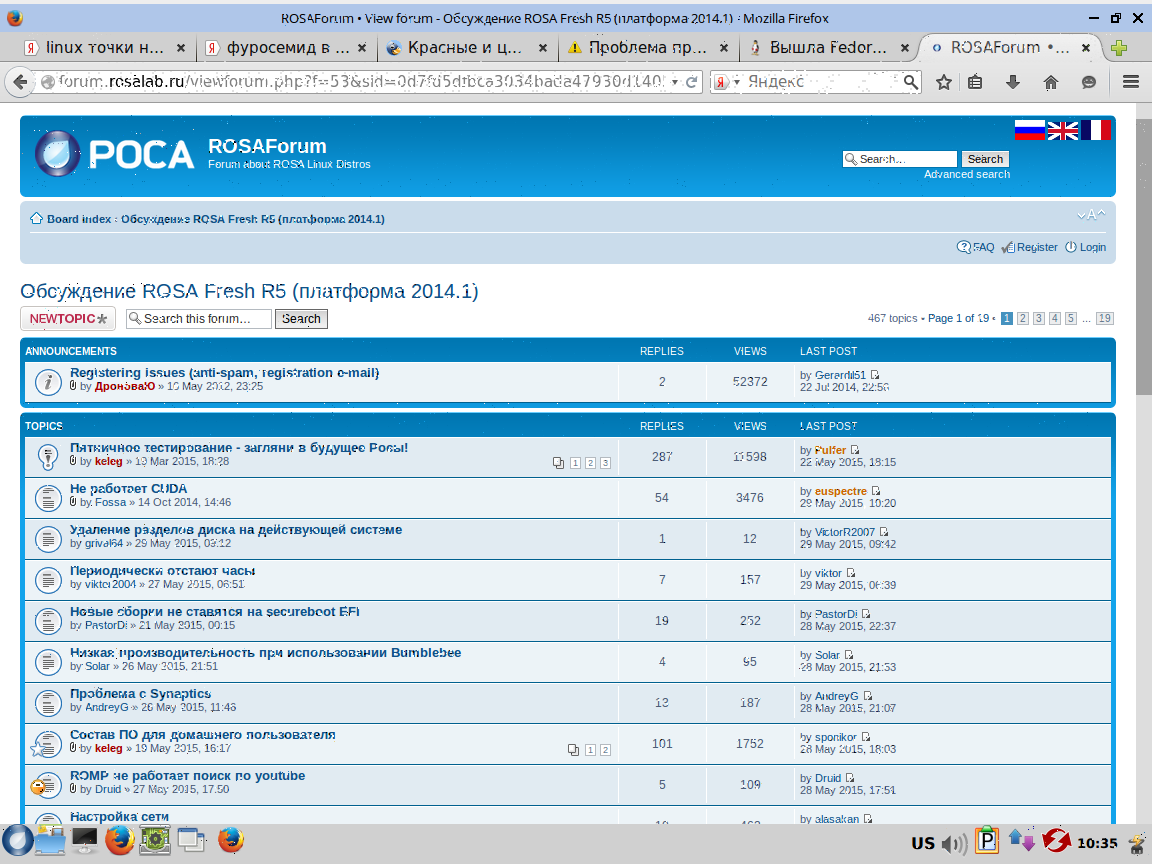Click the NEWTOPIC button
This screenshot has width=1152, height=864.
(x=68, y=319)
